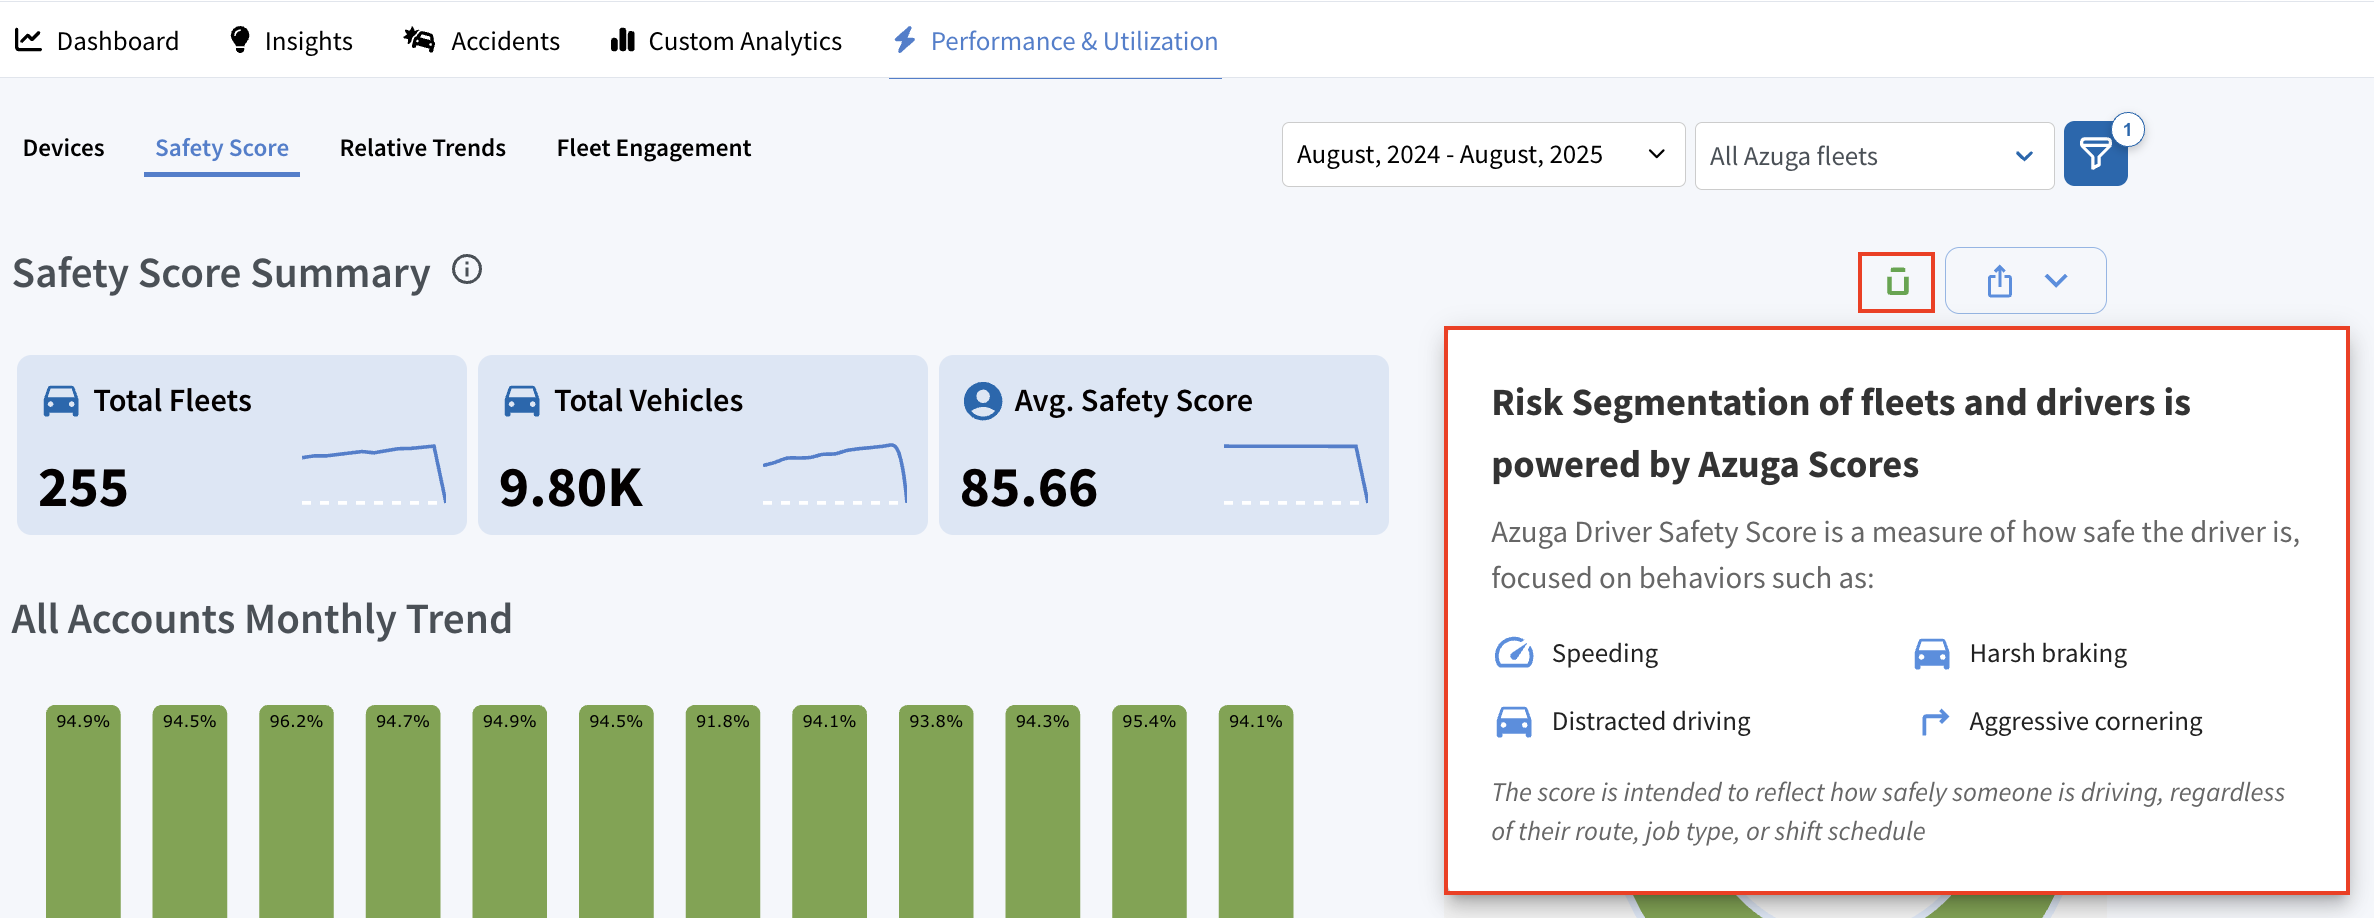Screen dimensions: 2374x918
Task: Click the Total Vehicles sparkline chart
Action: click(x=835, y=474)
